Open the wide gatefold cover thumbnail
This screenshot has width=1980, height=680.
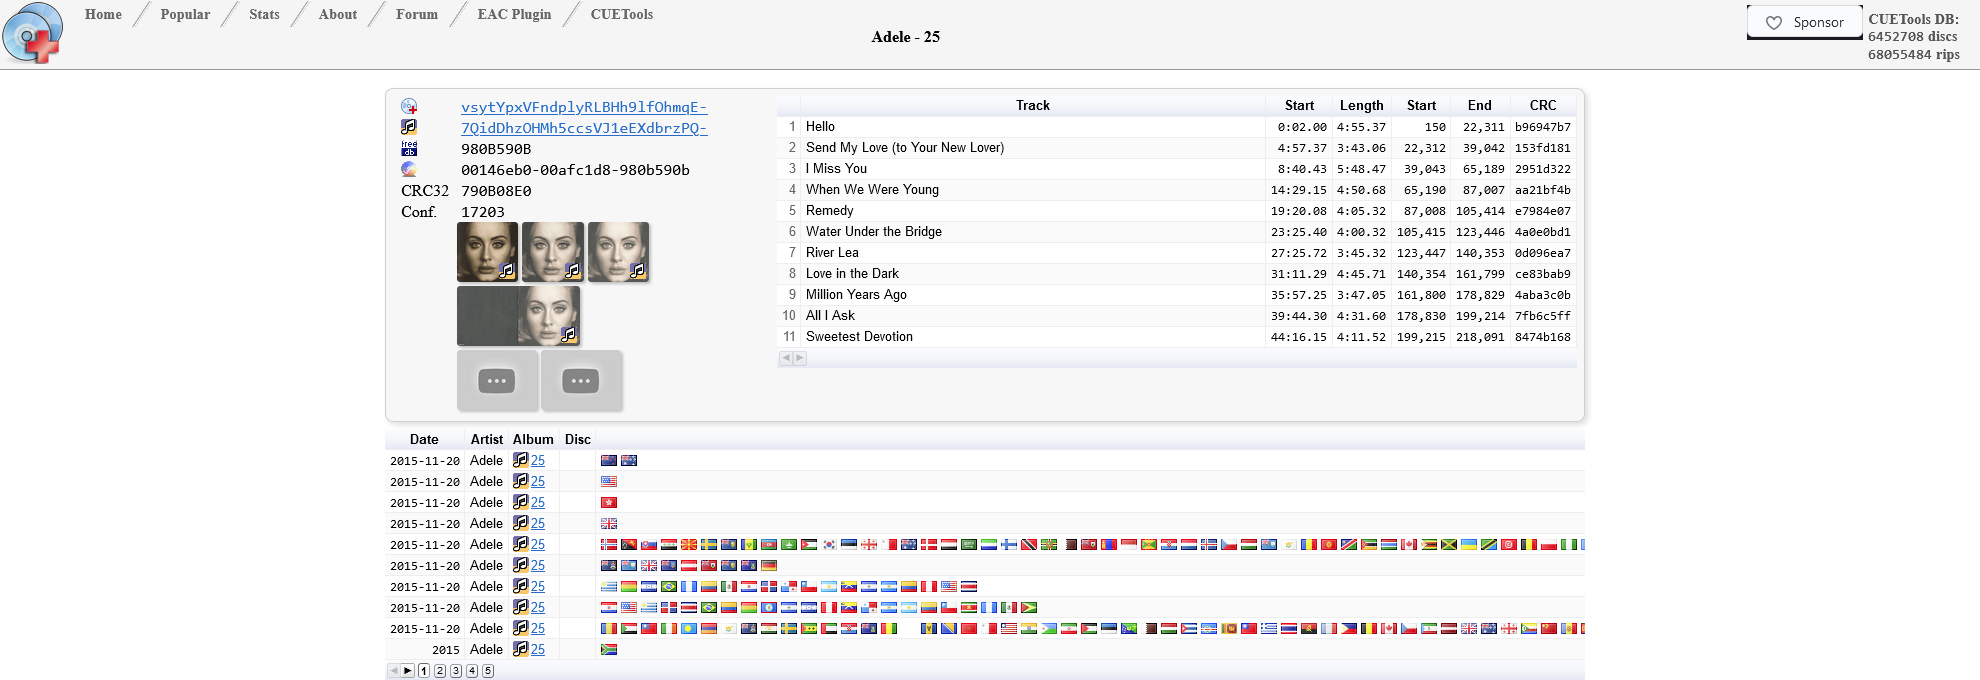click(519, 316)
